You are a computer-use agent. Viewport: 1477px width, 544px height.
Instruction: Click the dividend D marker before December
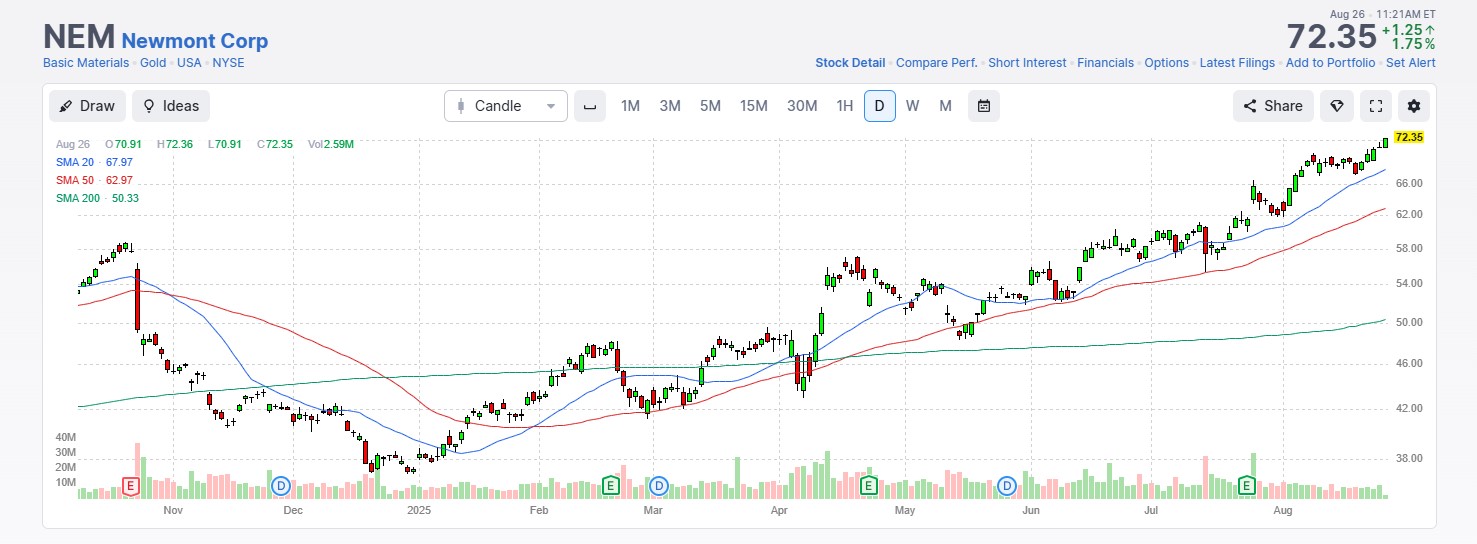281,486
